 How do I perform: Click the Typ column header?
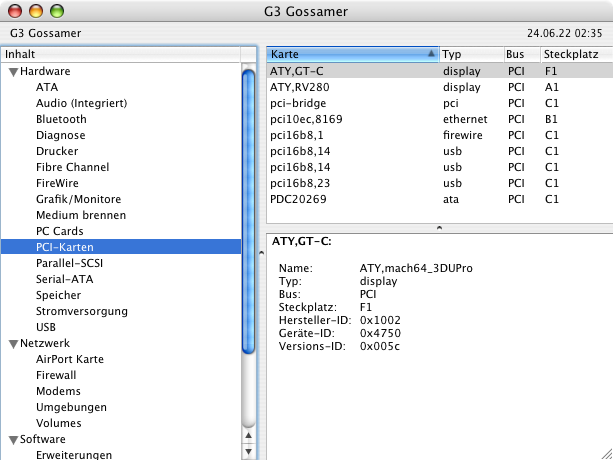pyautogui.click(x=471, y=54)
